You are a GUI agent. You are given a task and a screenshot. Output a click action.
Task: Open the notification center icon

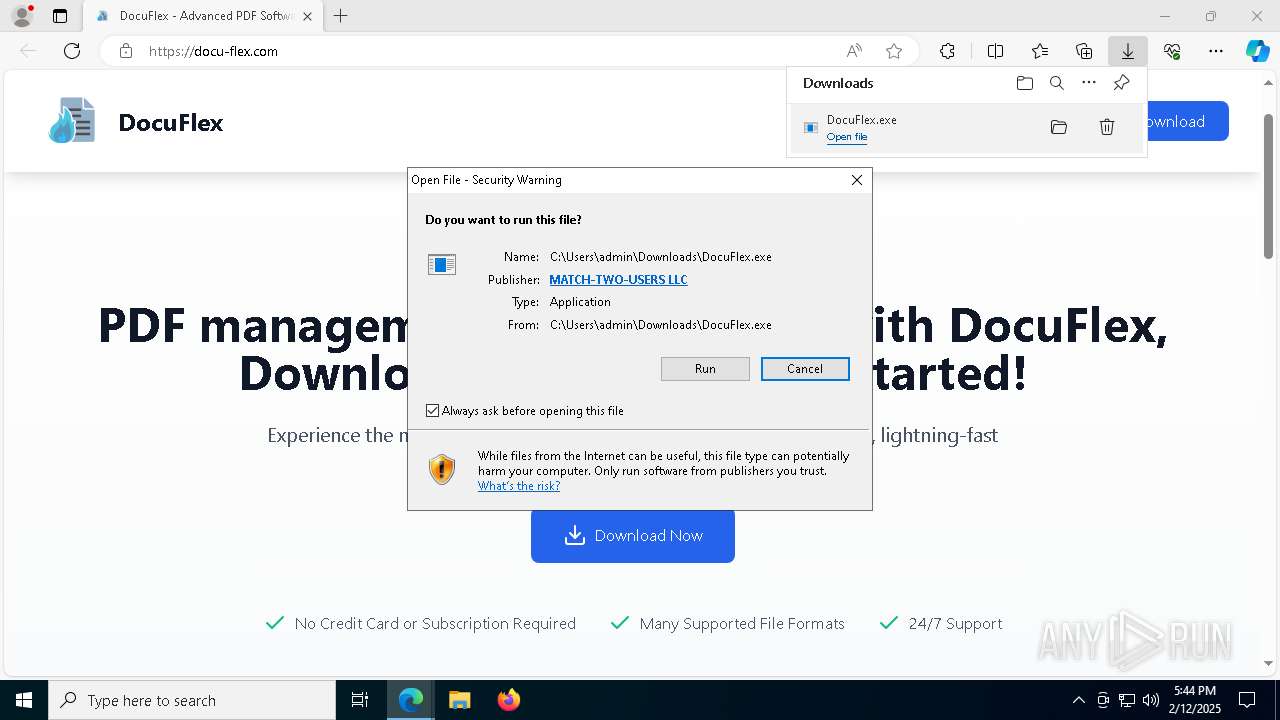[x=1247, y=700]
